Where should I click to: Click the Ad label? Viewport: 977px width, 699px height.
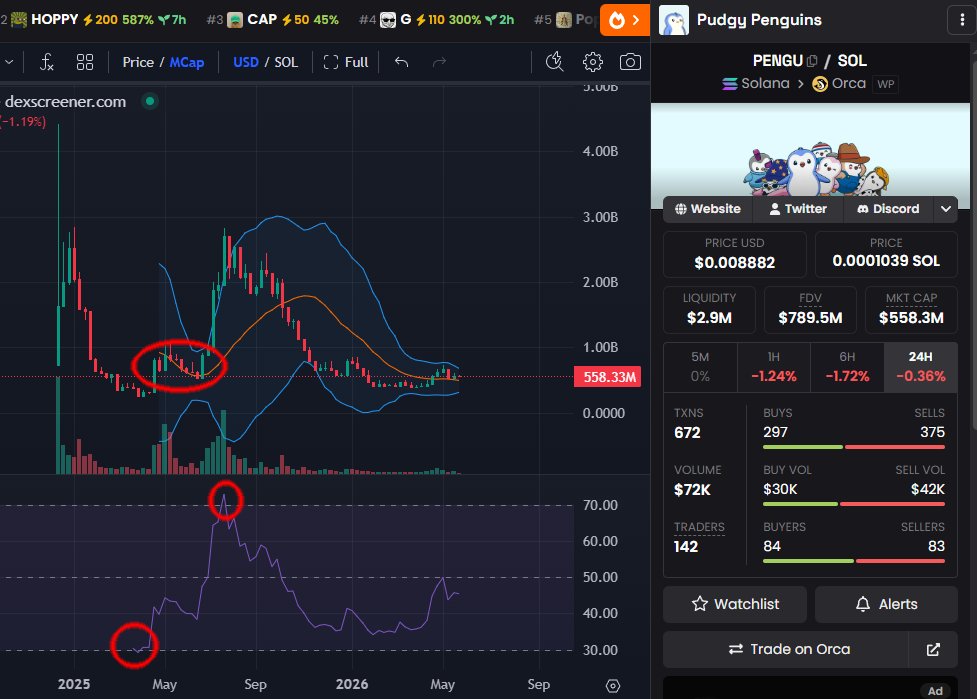click(935, 691)
